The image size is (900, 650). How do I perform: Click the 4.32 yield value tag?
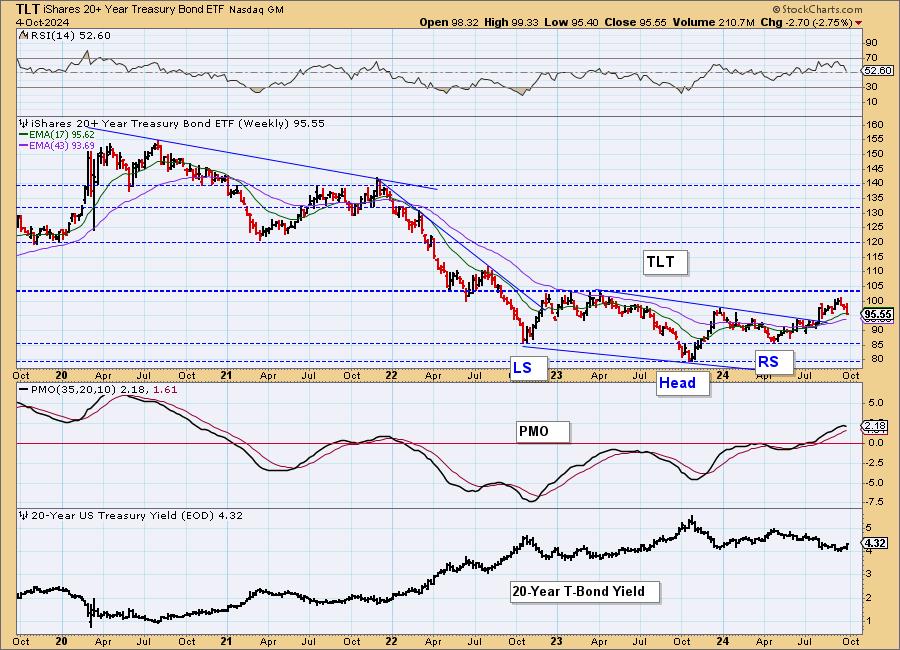coord(876,543)
